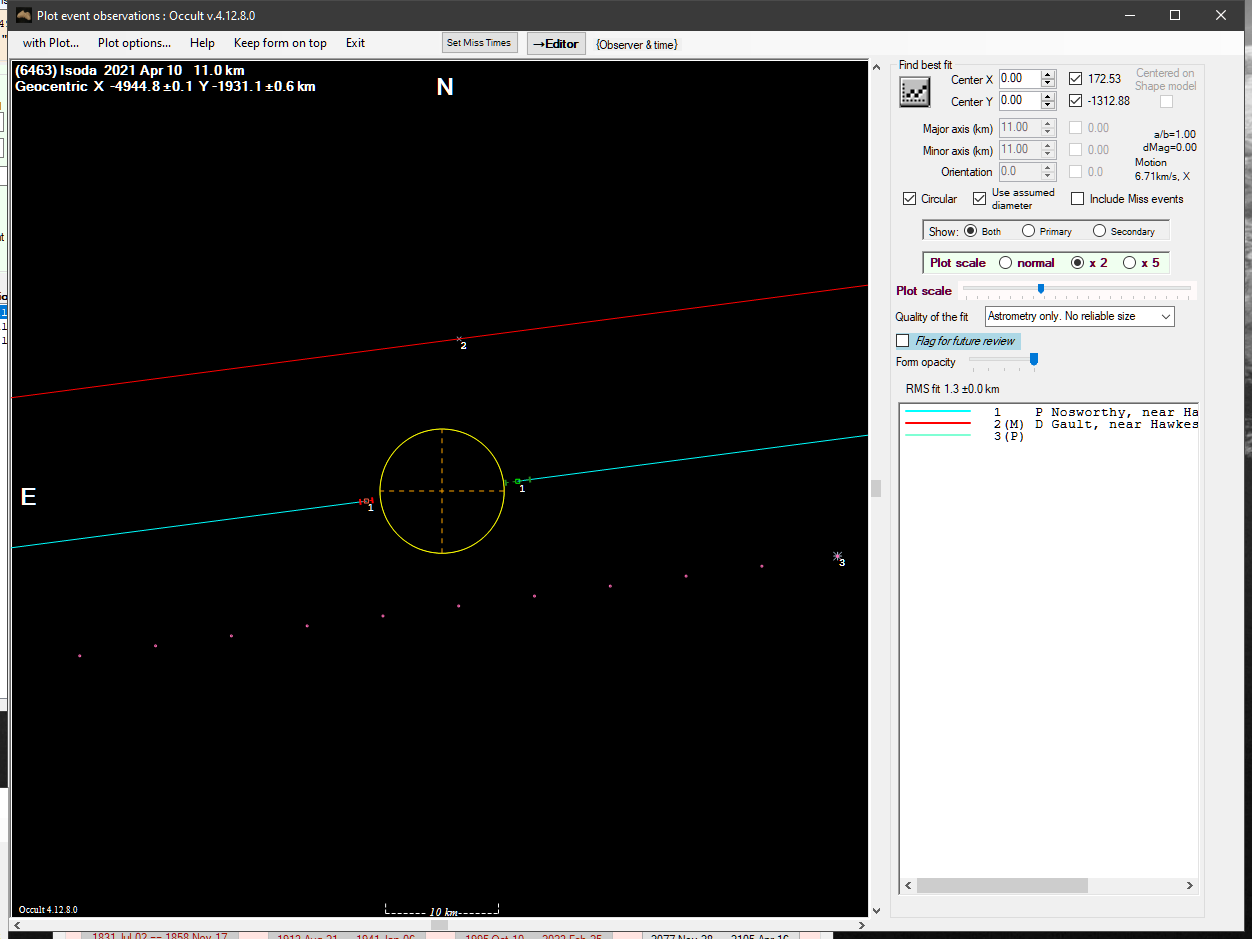Click the yellow asteroid circle center crosshair

click(x=442, y=491)
